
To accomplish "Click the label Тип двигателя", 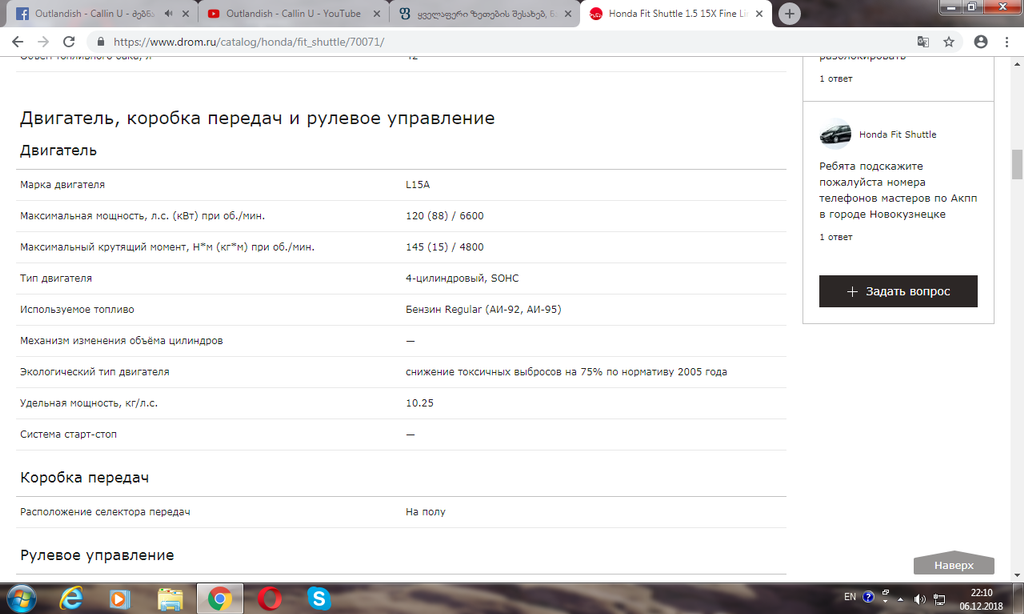I will point(56,278).
